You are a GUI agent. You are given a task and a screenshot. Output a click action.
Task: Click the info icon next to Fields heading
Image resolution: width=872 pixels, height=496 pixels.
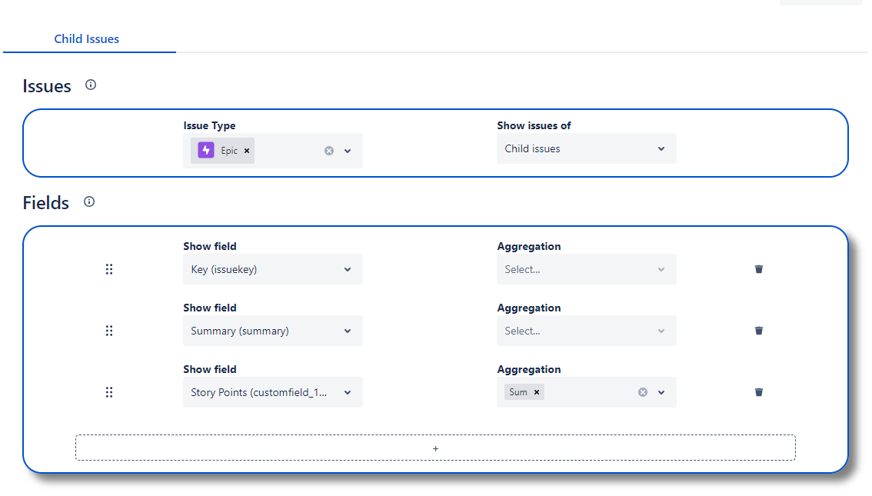point(89,202)
